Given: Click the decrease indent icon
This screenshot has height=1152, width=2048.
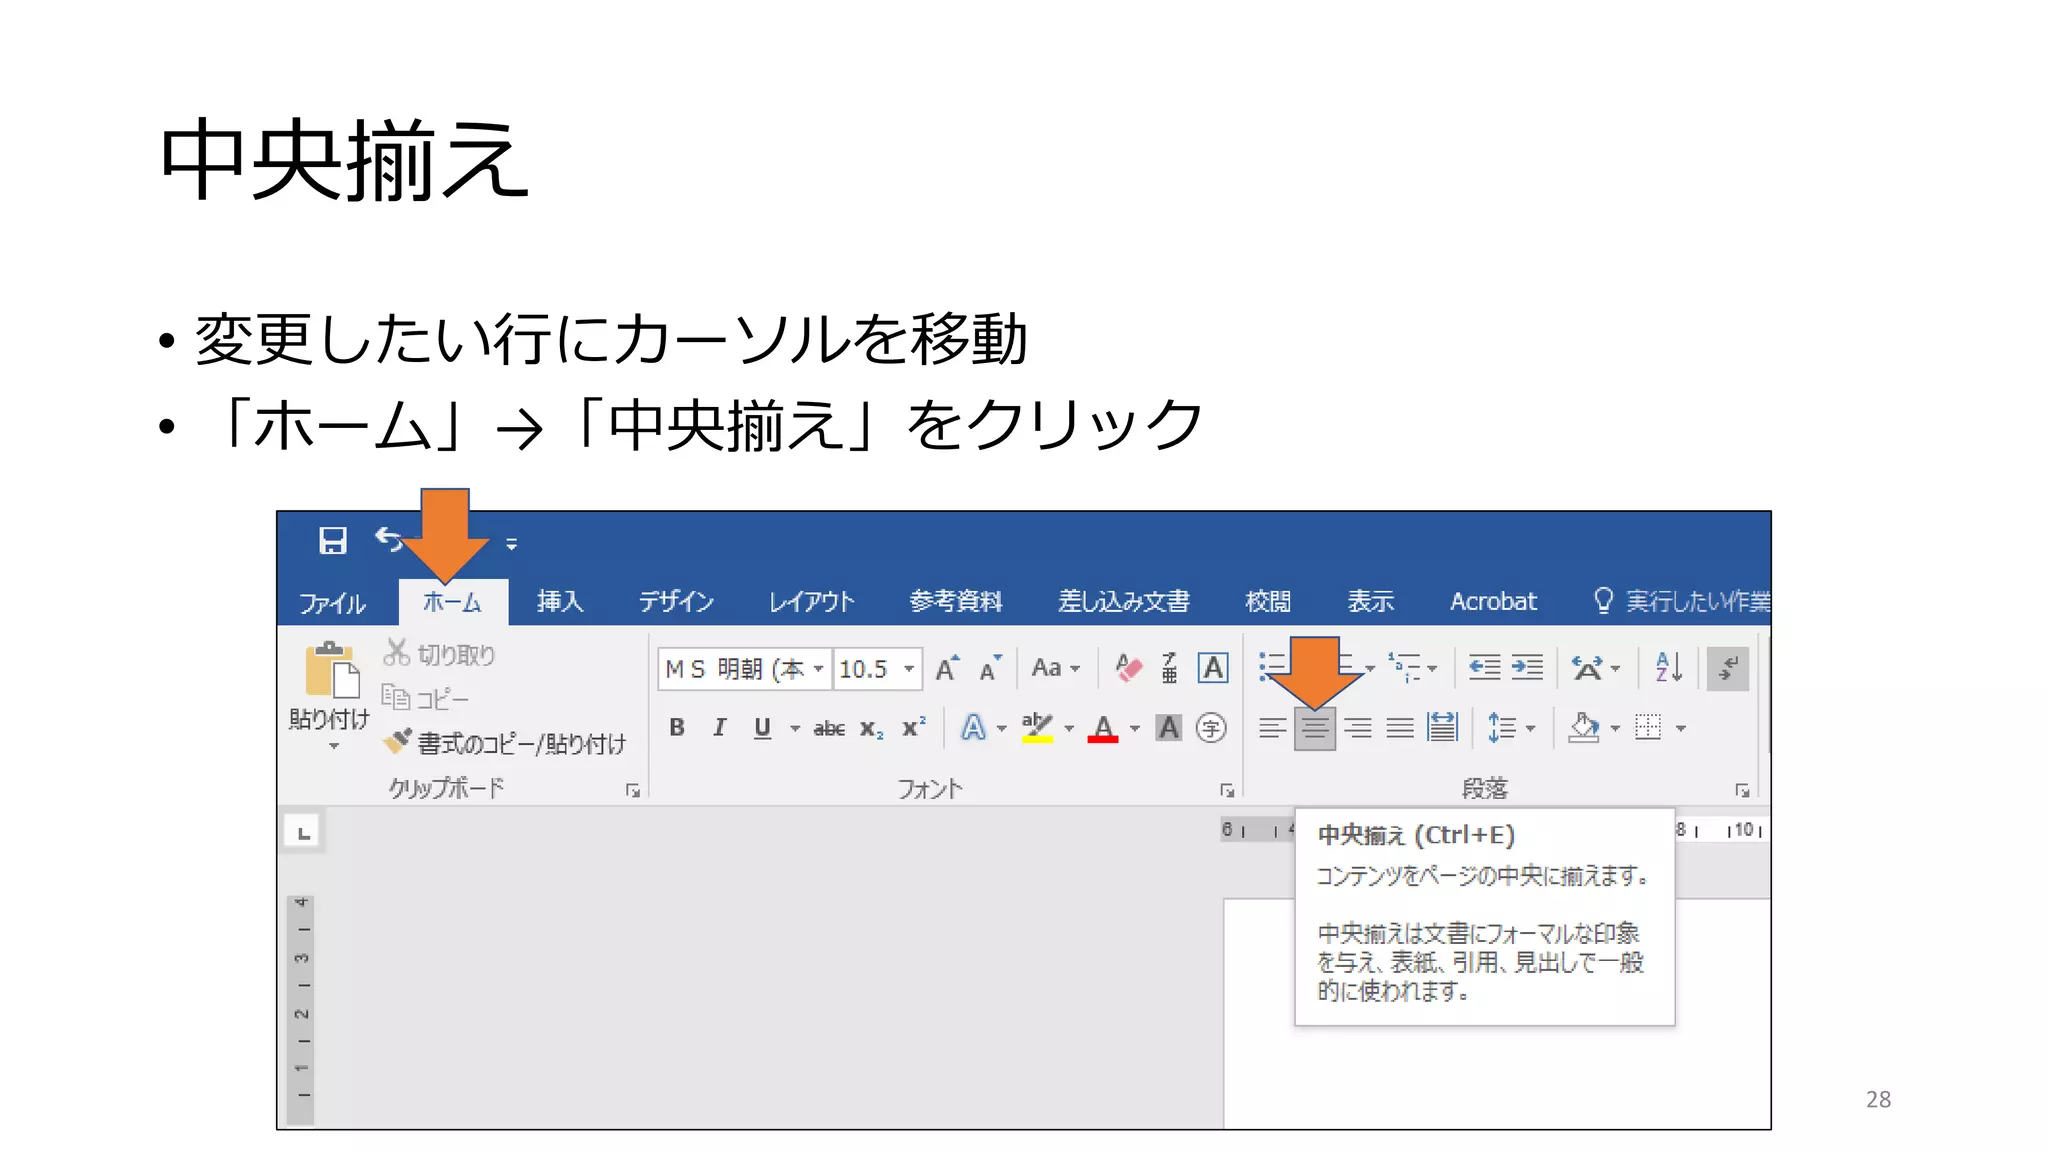Looking at the screenshot, I should [1484, 667].
